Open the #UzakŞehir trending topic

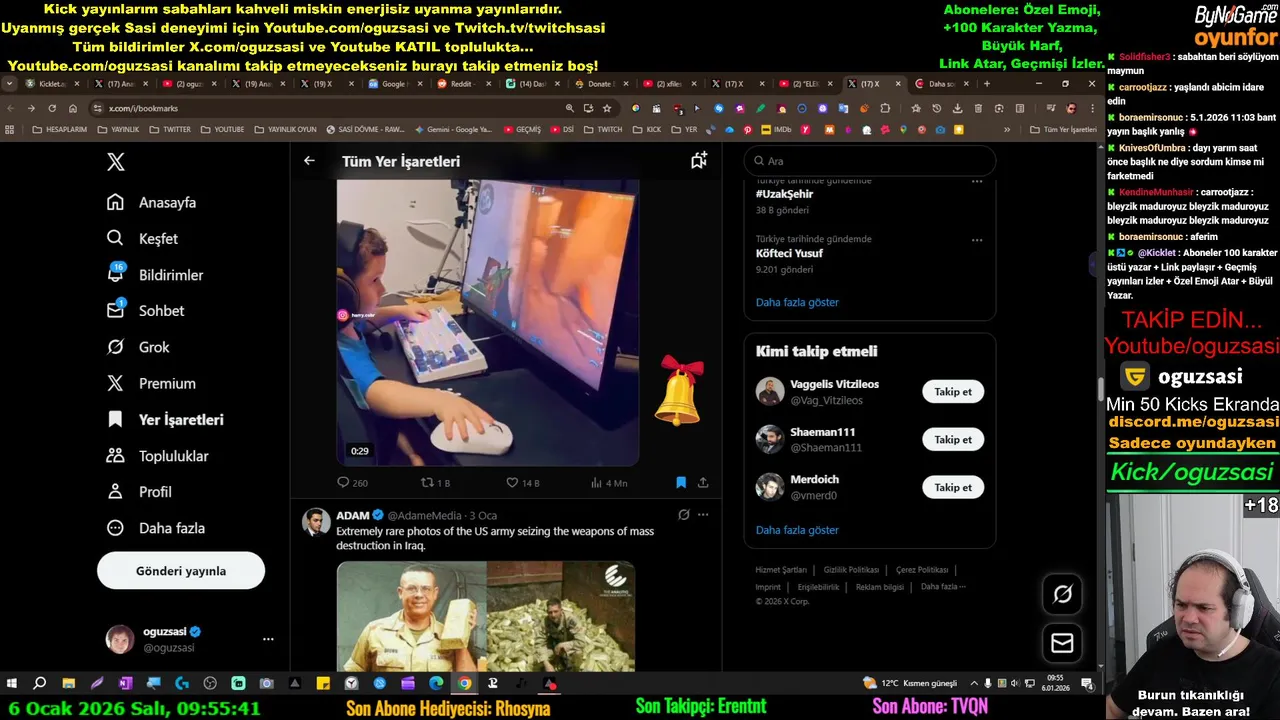(784, 194)
